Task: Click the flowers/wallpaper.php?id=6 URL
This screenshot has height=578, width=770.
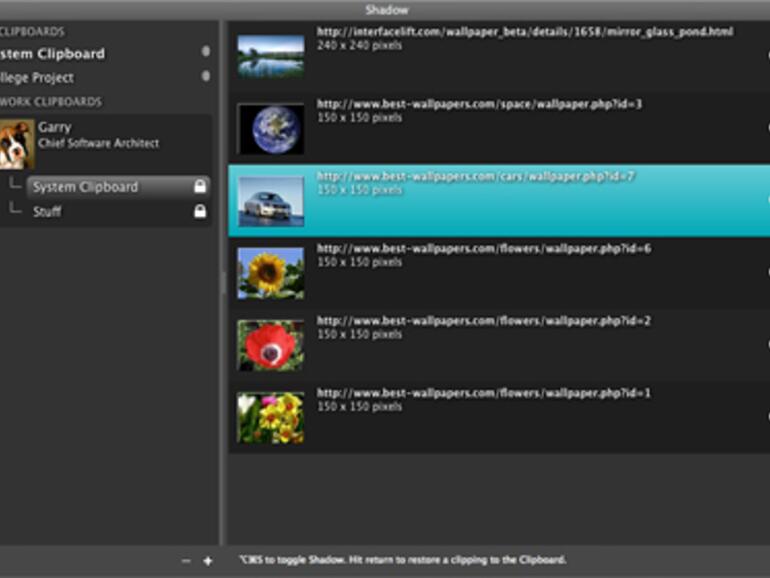Action: (484, 248)
